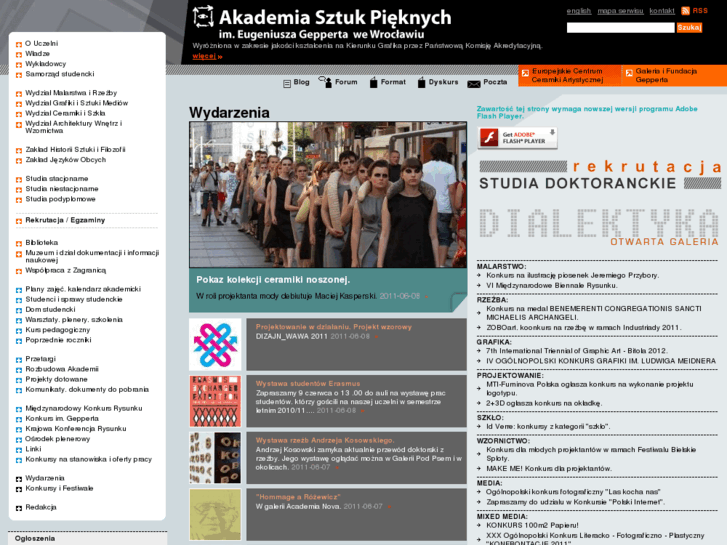Open Wydział Grafiki i Sztuki Mediów page

(77, 103)
